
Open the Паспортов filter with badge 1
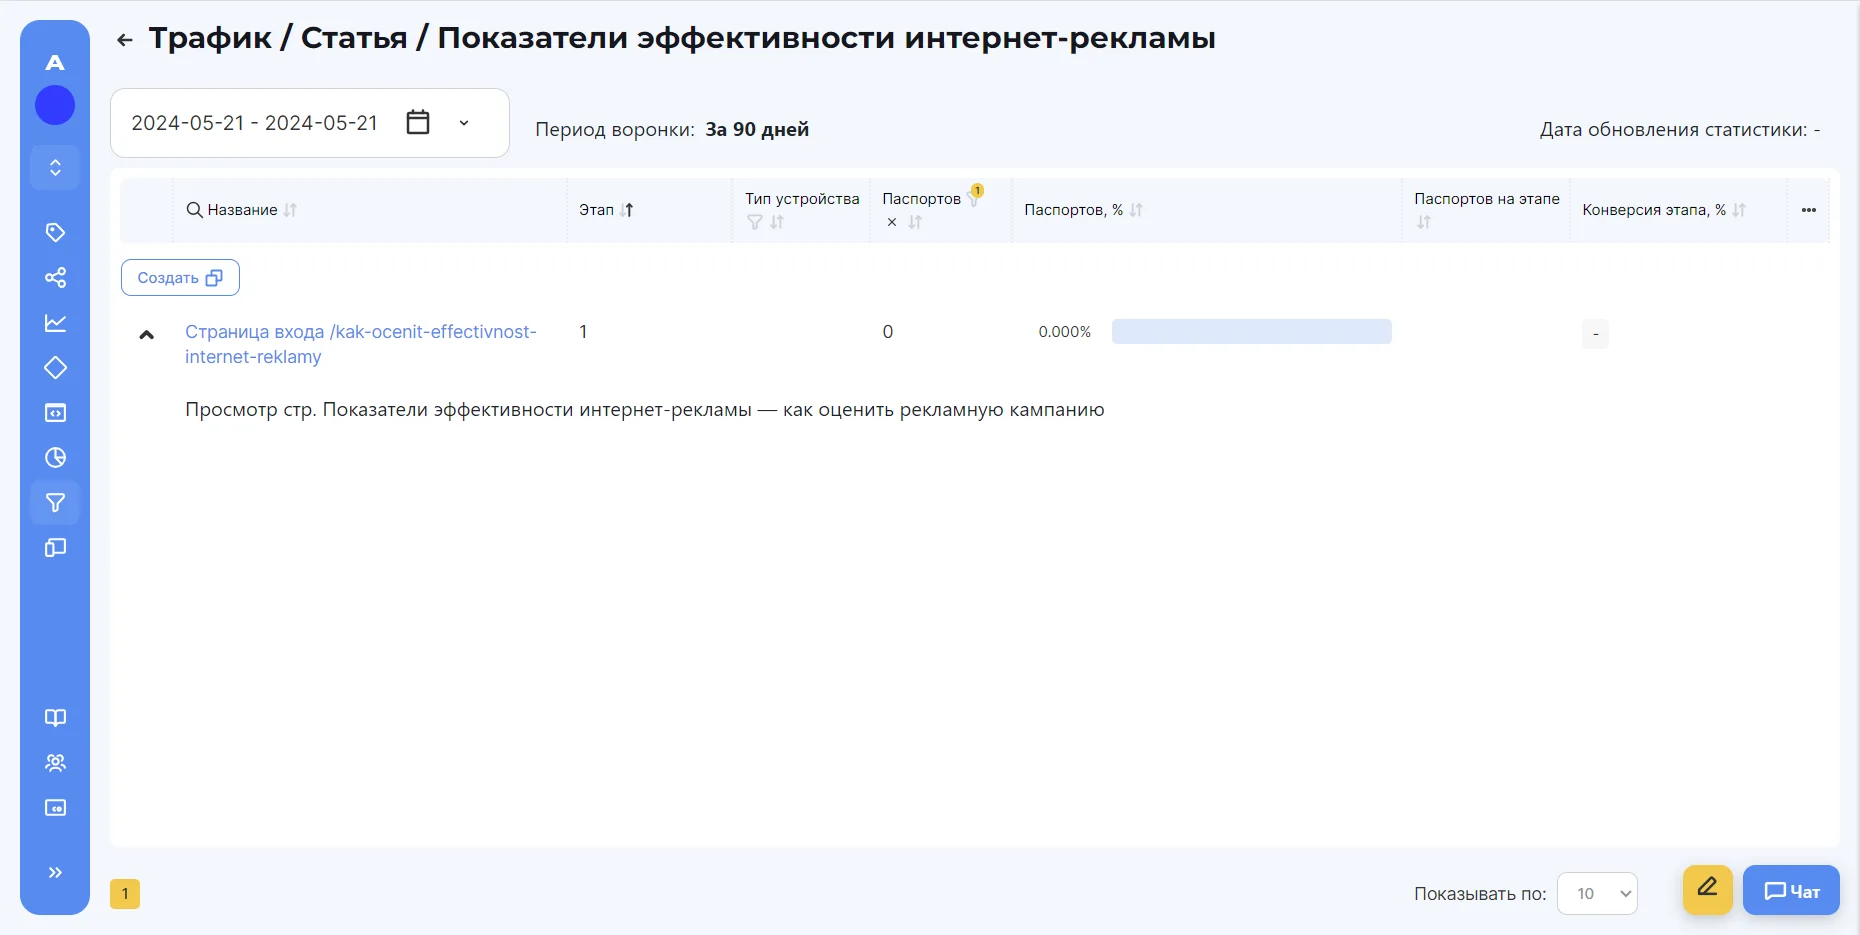point(974,196)
